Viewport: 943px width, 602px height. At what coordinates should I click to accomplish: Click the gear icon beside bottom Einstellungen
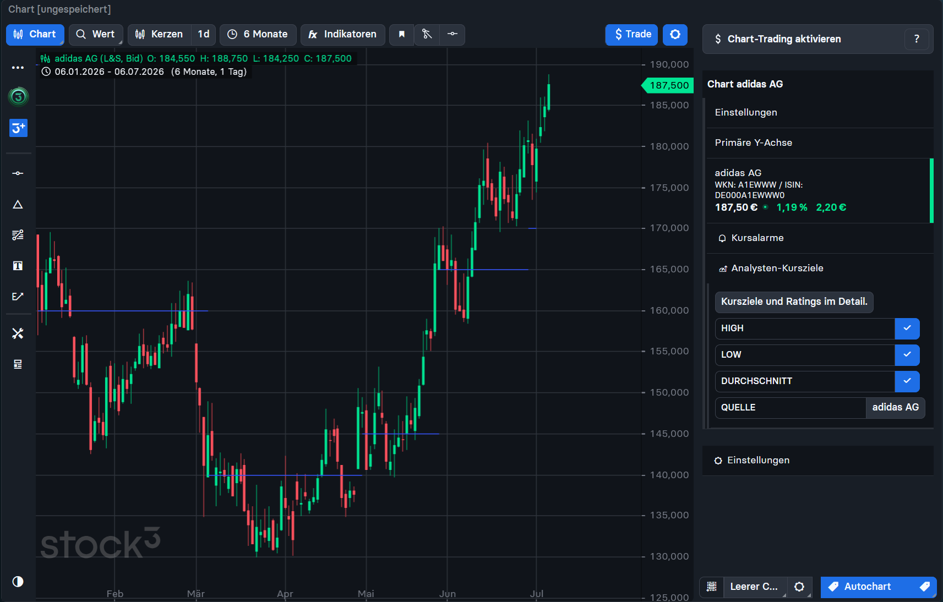[718, 461]
